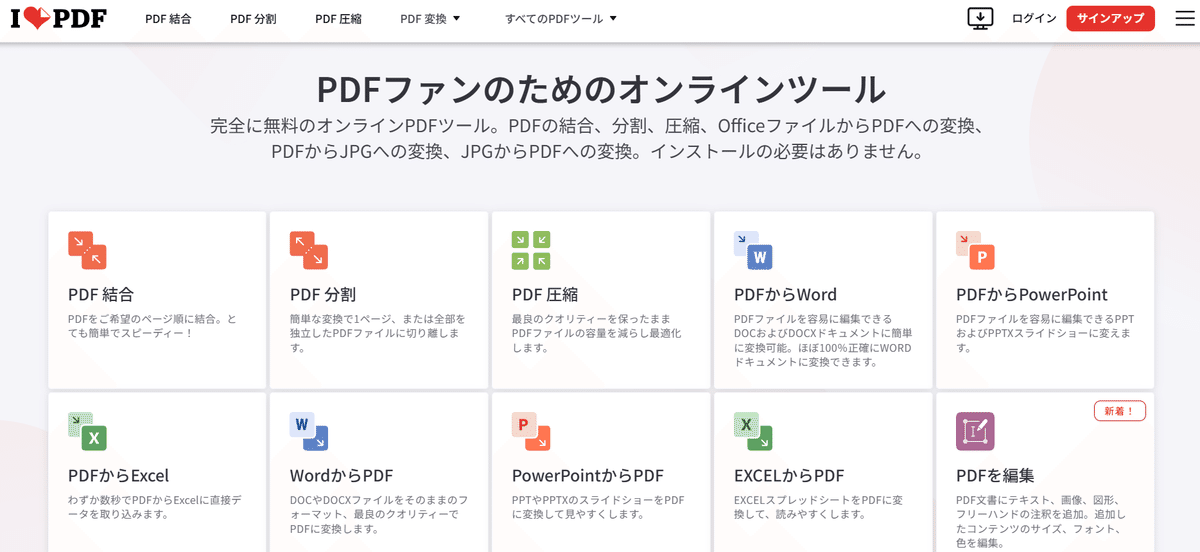
Task: Click the EXCELからPDF icon
Action: click(x=753, y=432)
